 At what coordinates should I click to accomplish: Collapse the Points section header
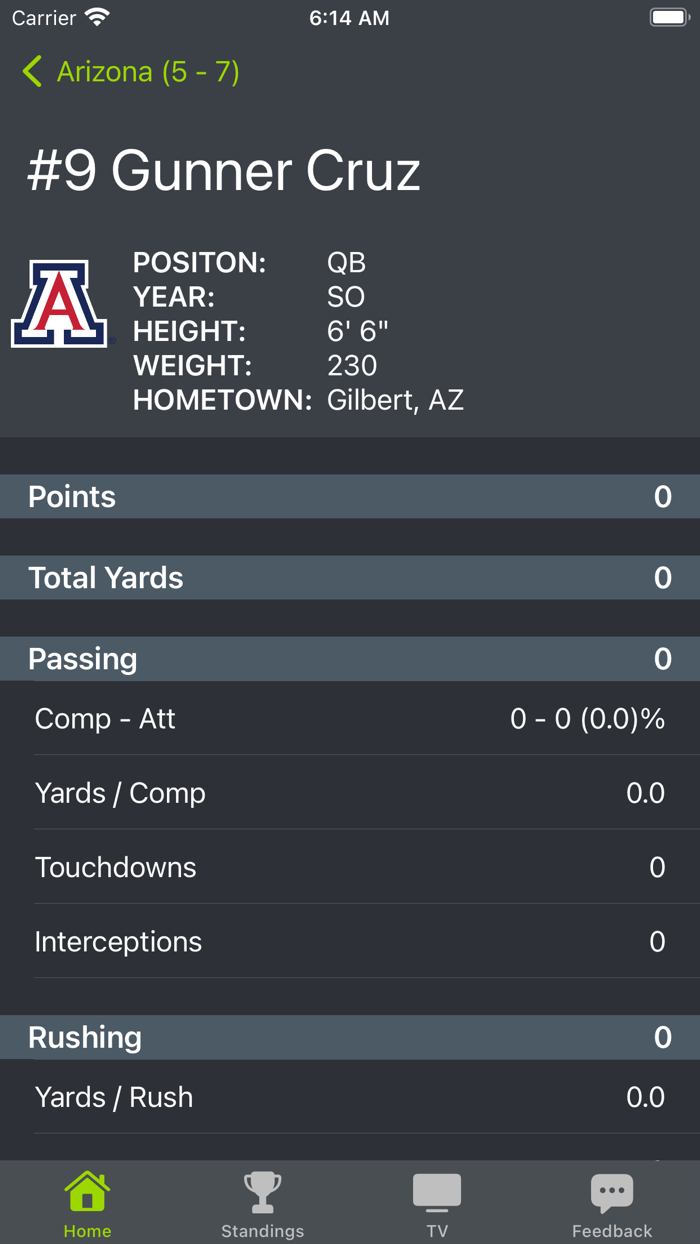[x=350, y=496]
